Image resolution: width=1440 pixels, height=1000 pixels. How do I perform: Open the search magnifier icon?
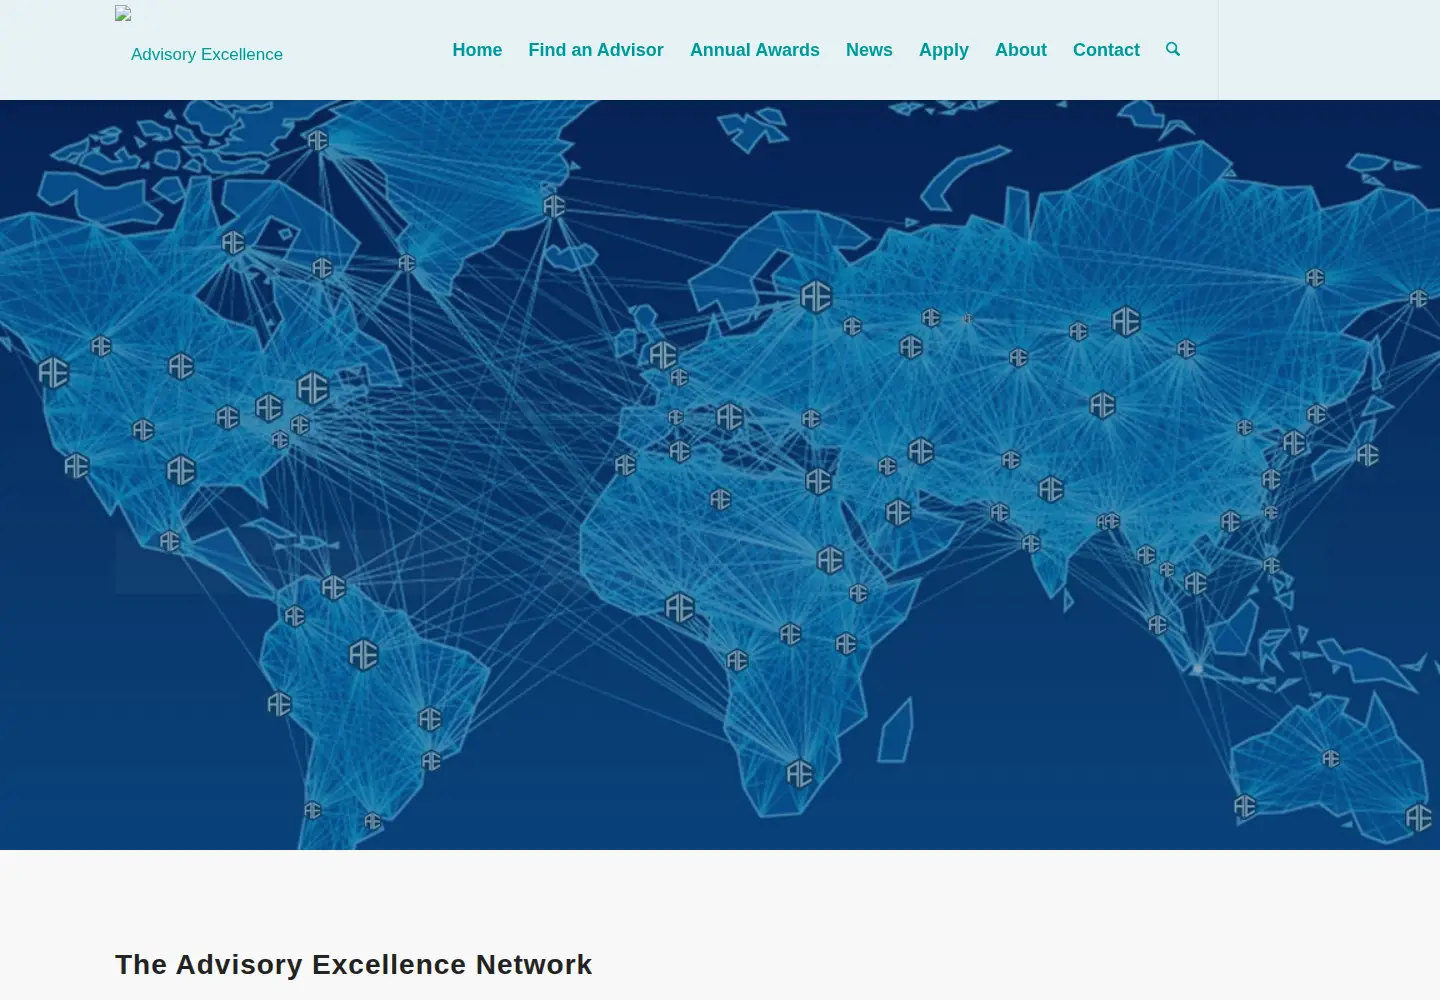tap(1173, 49)
